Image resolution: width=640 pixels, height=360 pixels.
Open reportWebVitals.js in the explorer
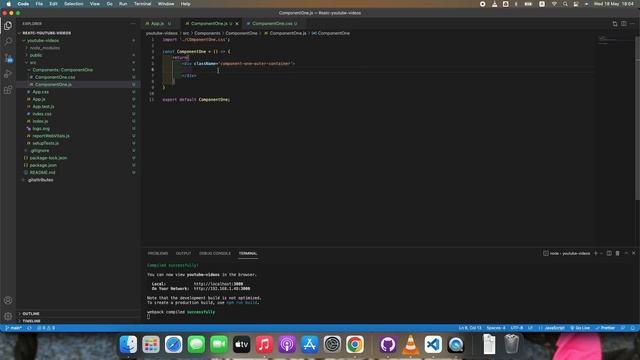(51, 136)
